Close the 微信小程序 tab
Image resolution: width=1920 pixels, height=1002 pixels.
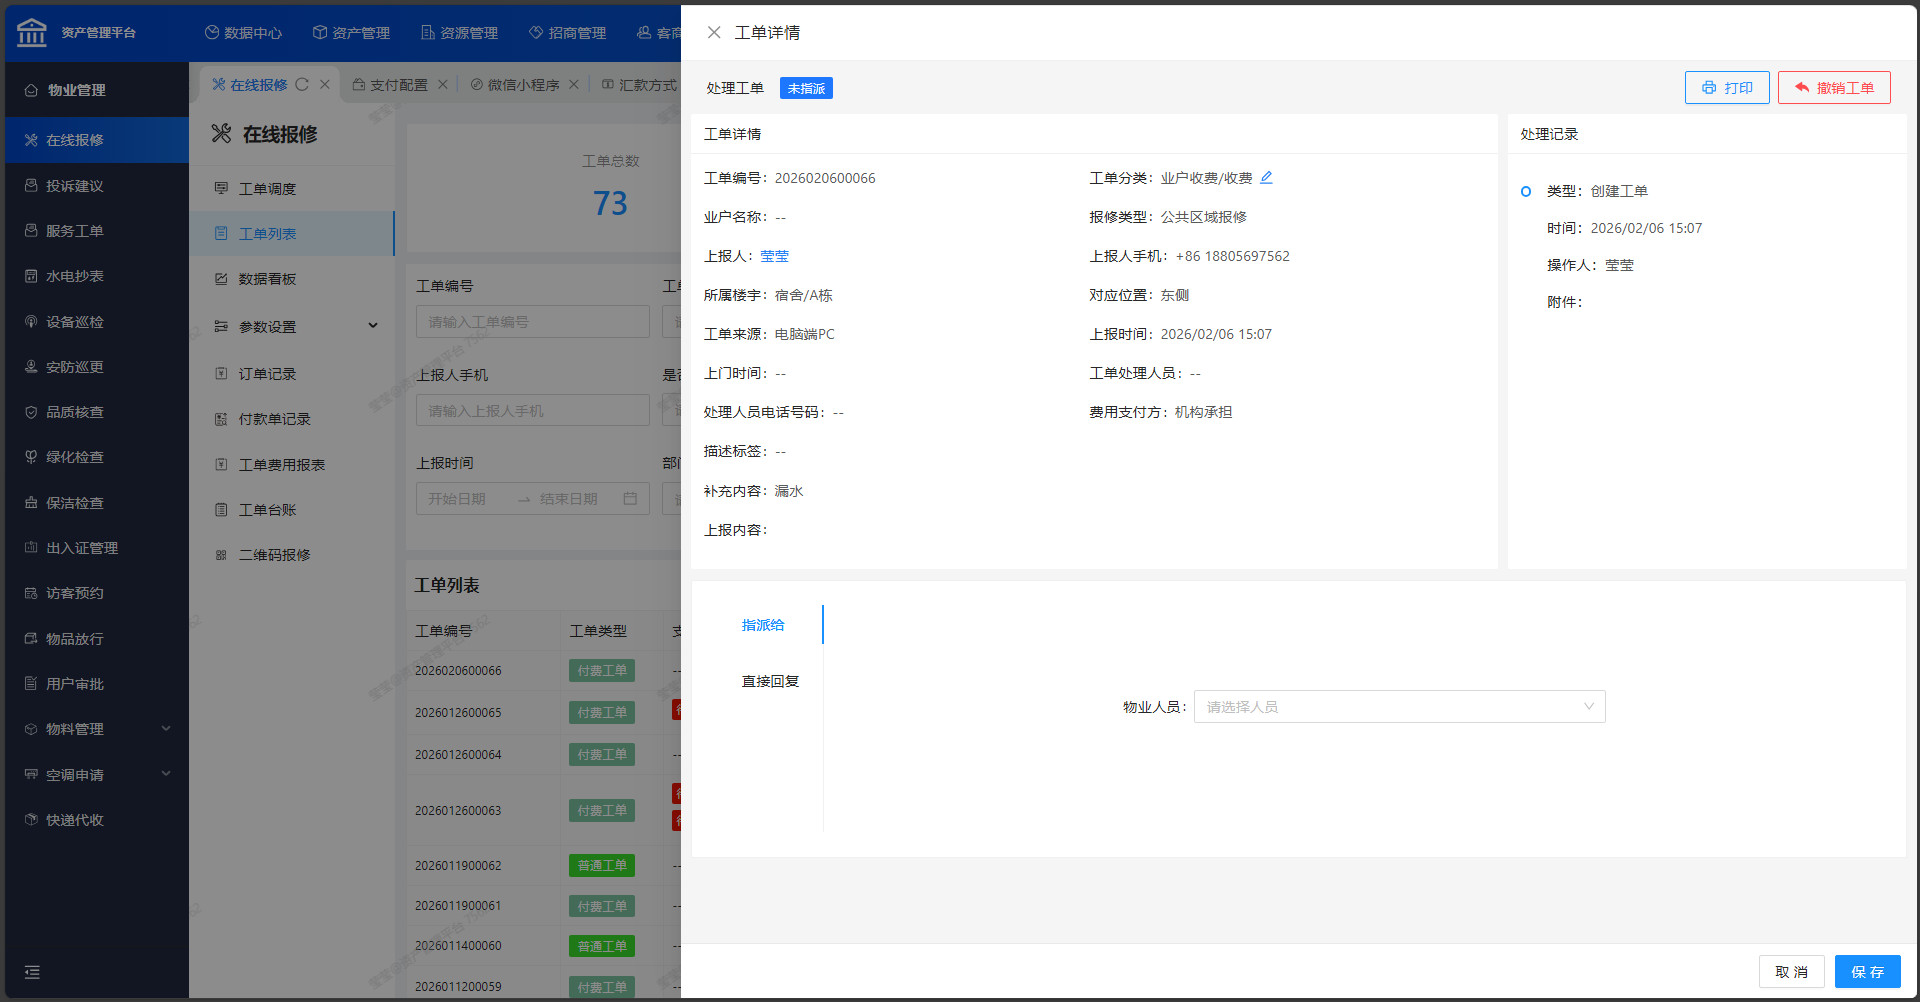pos(574,85)
